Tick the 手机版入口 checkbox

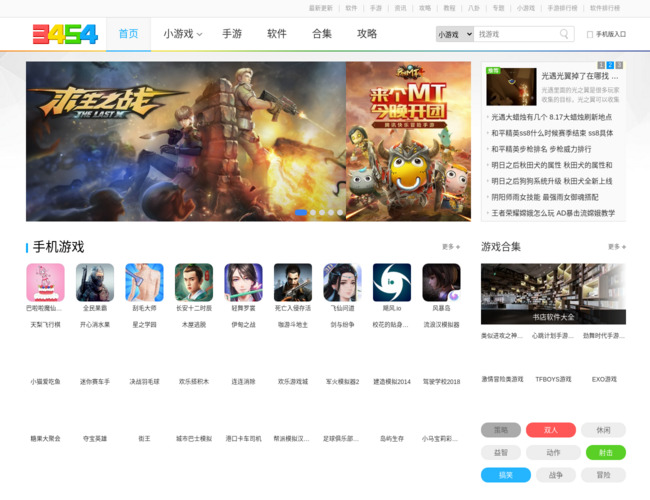pyautogui.click(x=589, y=34)
